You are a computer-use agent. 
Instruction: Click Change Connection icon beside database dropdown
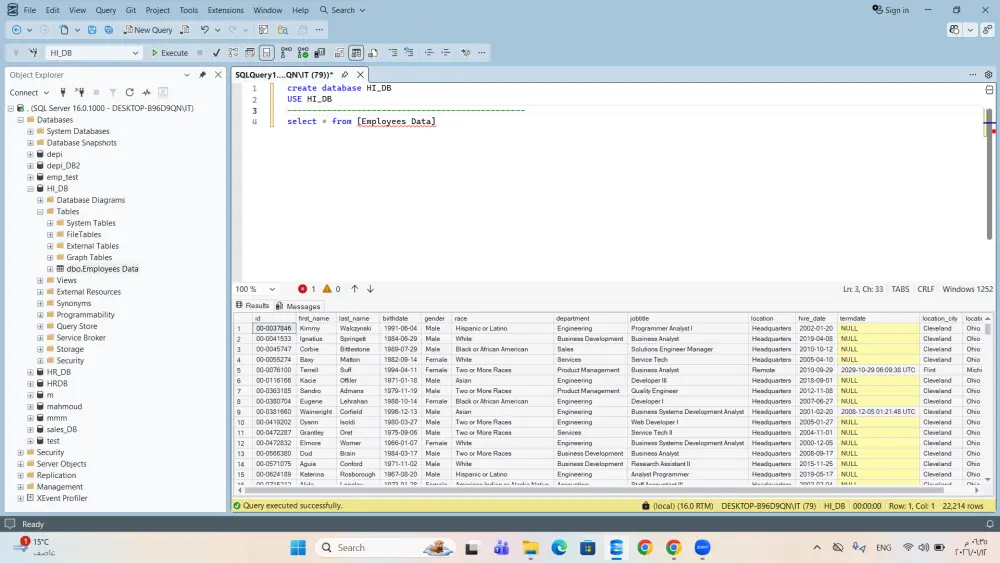[x=33, y=53]
